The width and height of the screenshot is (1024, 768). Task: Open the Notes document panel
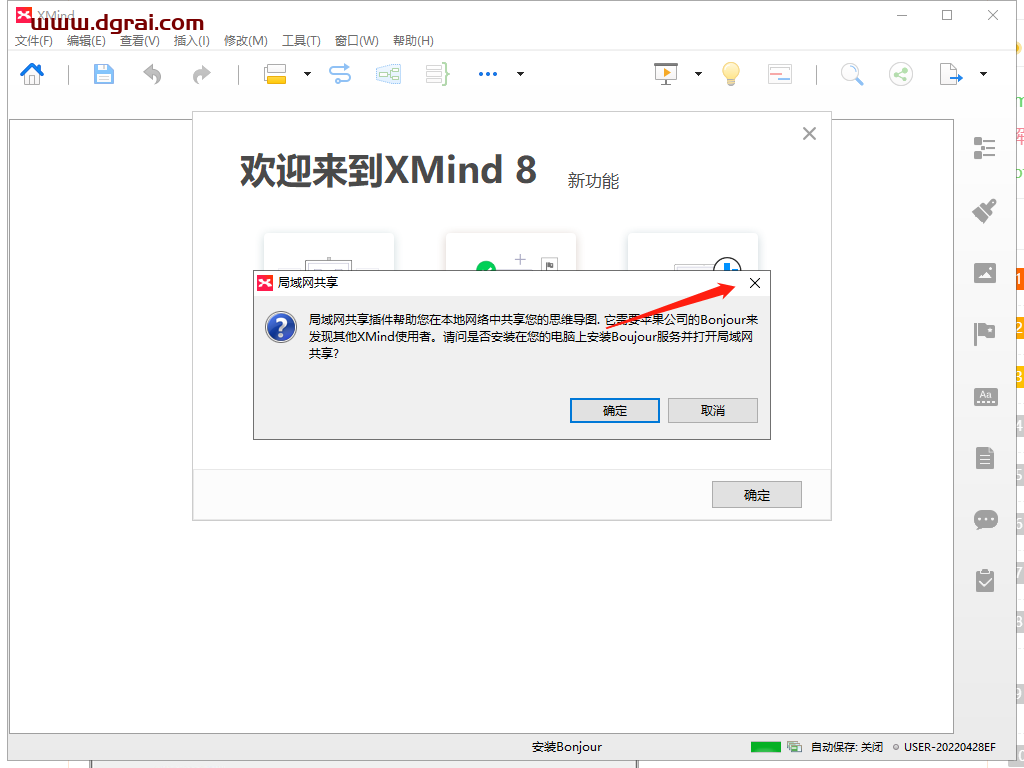pos(985,457)
